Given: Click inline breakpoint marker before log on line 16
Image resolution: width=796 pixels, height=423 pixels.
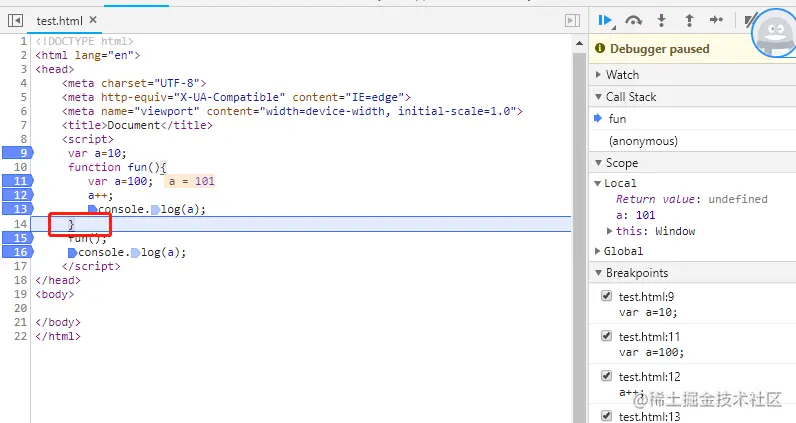Looking at the screenshot, I should point(136,252).
